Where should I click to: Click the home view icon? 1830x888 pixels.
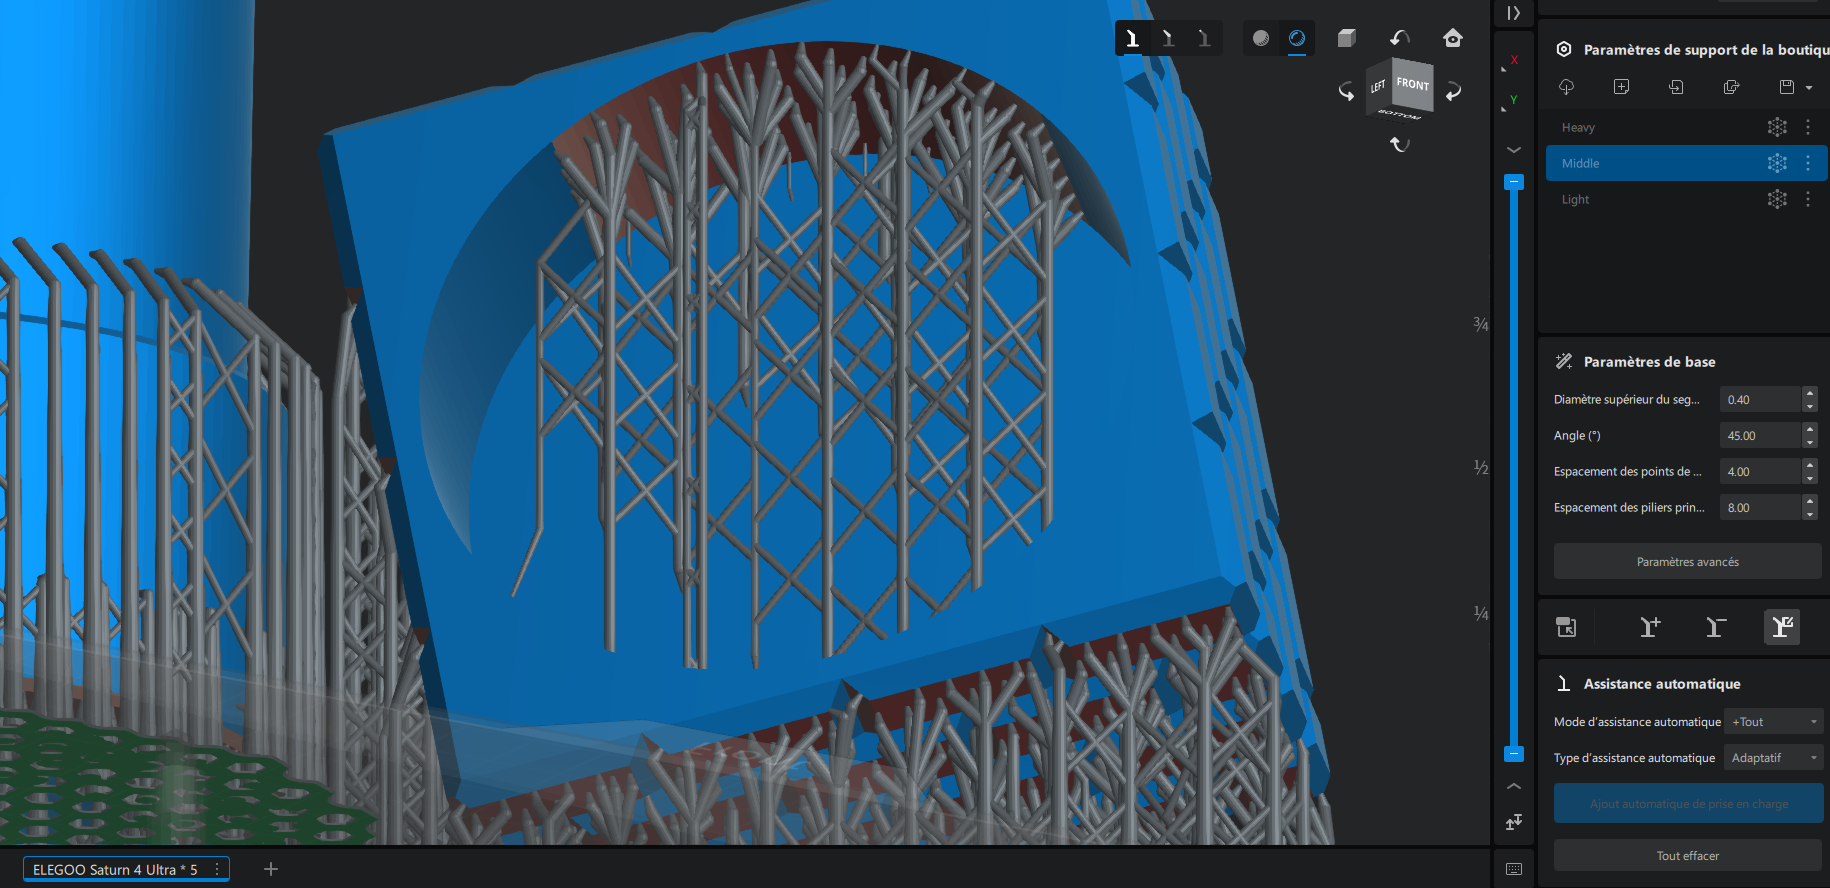pos(1453,38)
